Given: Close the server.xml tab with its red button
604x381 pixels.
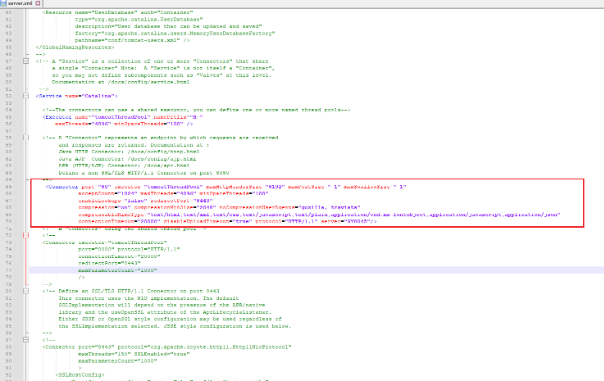Looking at the screenshot, I should click(38, 3).
